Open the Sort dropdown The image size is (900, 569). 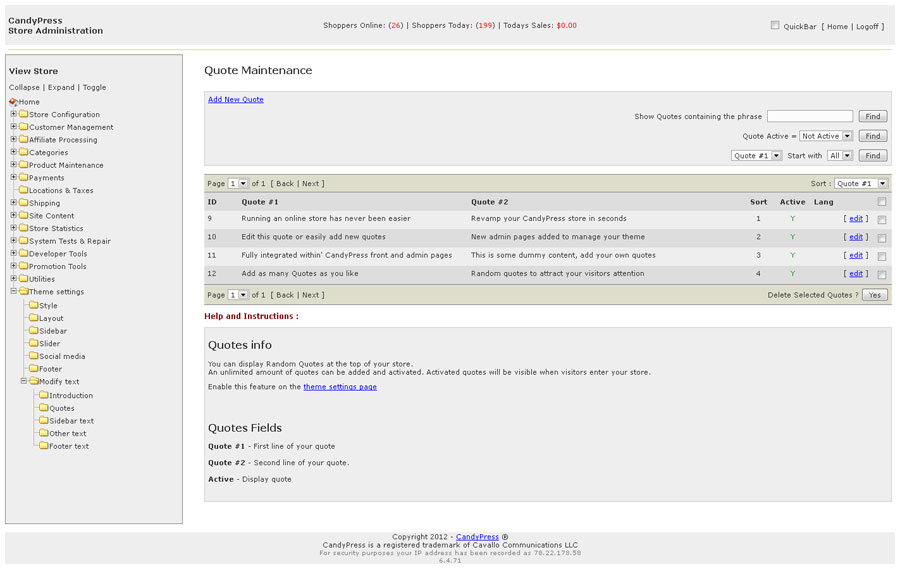tap(861, 184)
